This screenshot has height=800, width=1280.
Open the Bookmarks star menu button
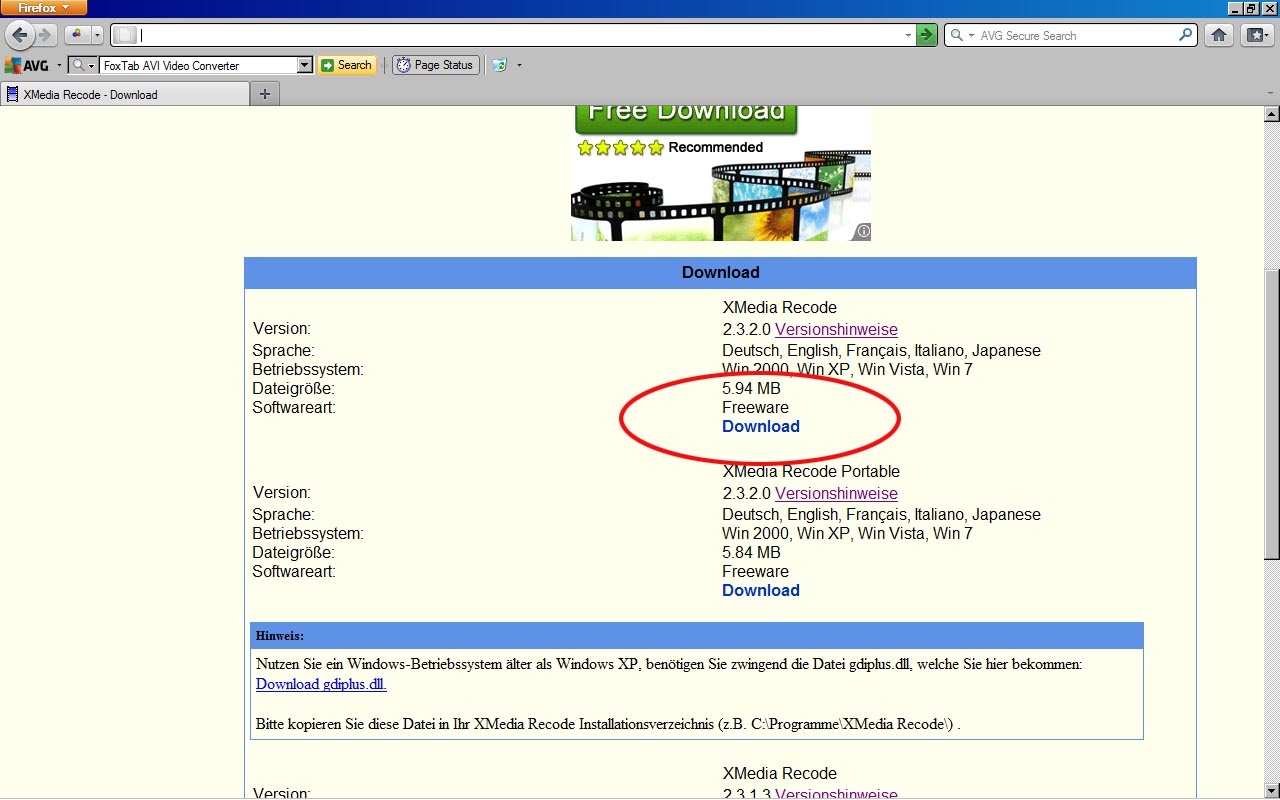(x=1257, y=35)
